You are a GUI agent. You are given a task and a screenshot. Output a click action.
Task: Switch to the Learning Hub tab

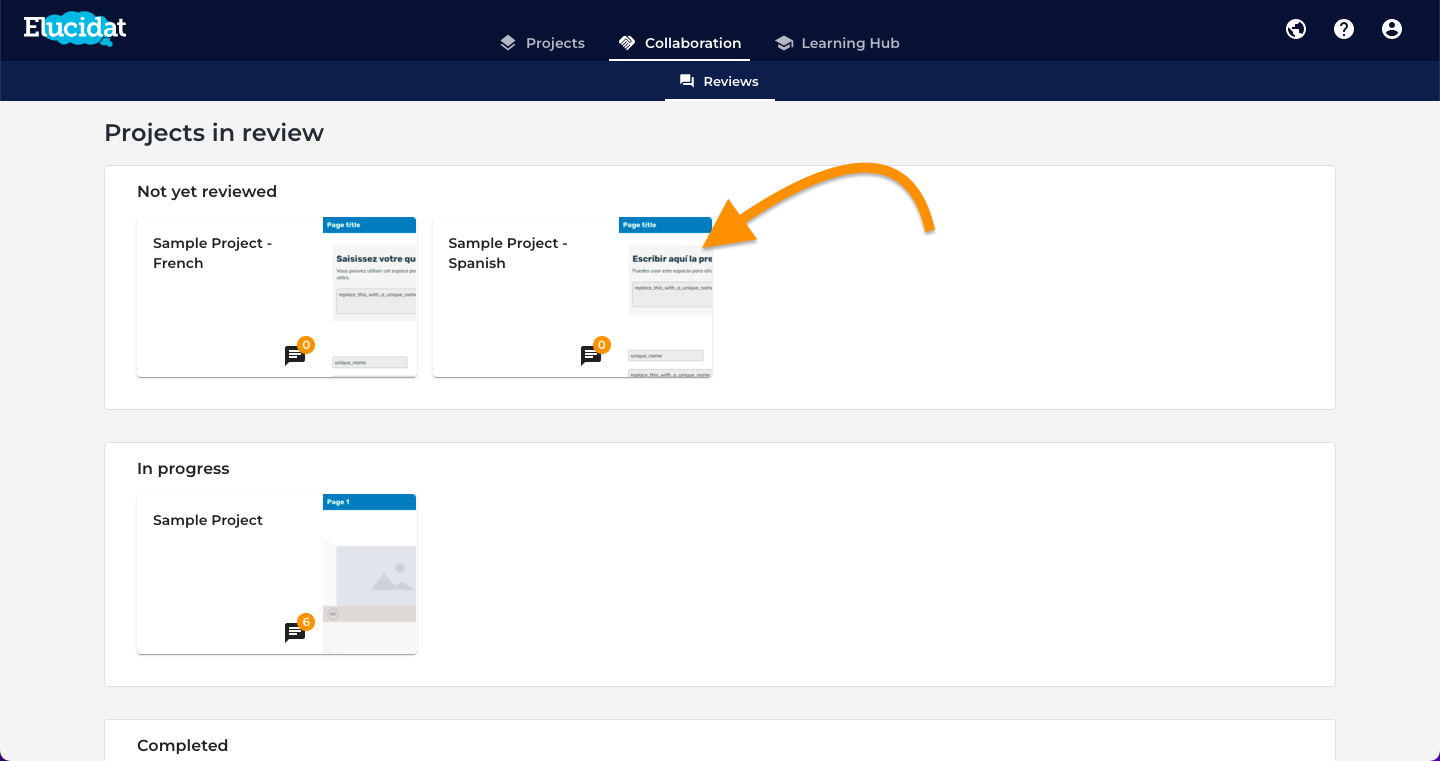pyautogui.click(x=837, y=43)
